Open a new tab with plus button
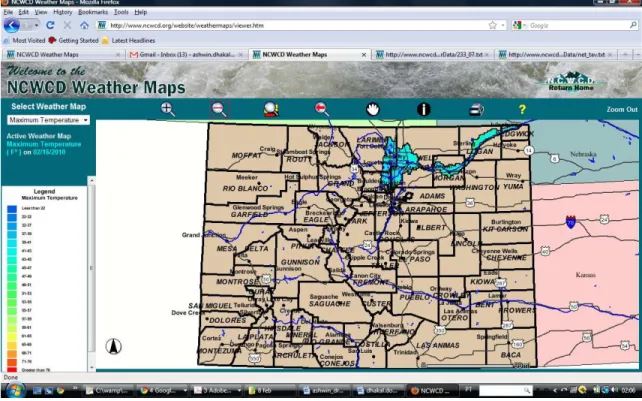This screenshot has height=401, width=642. coord(625,54)
